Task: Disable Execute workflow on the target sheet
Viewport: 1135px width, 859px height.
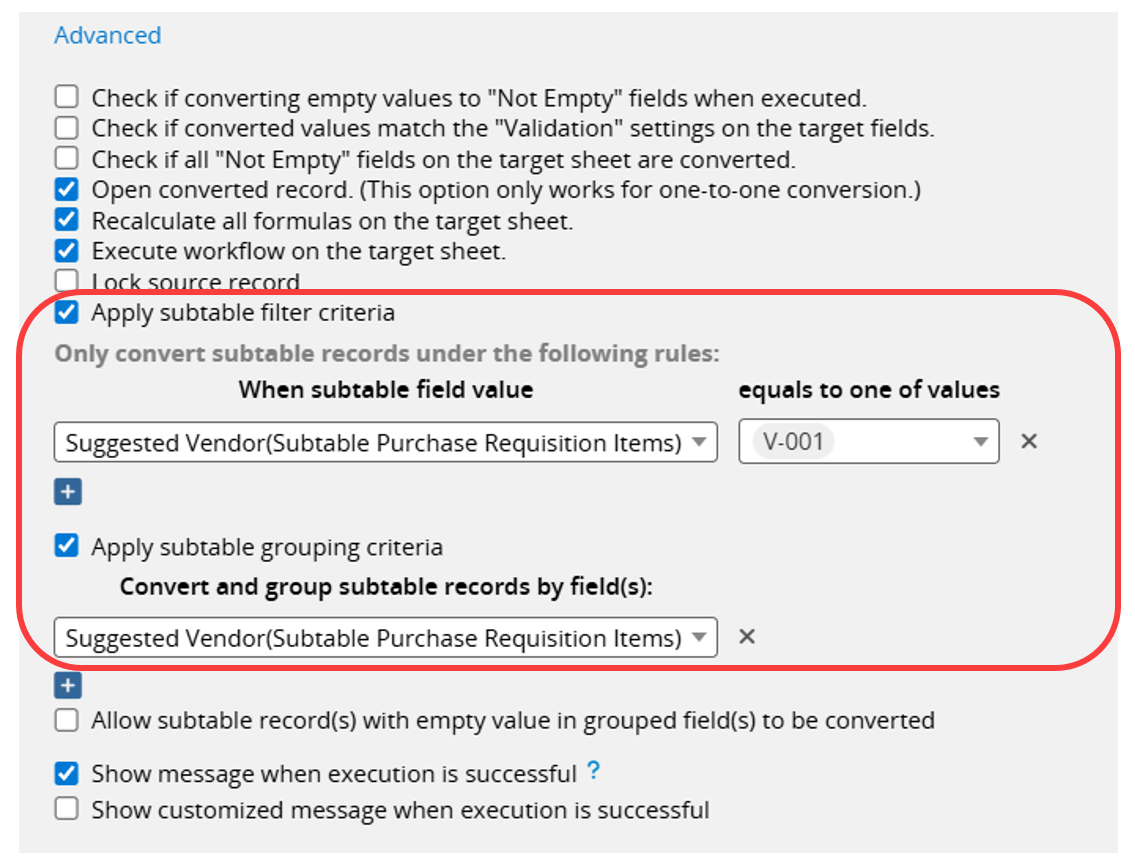Action: [66, 251]
